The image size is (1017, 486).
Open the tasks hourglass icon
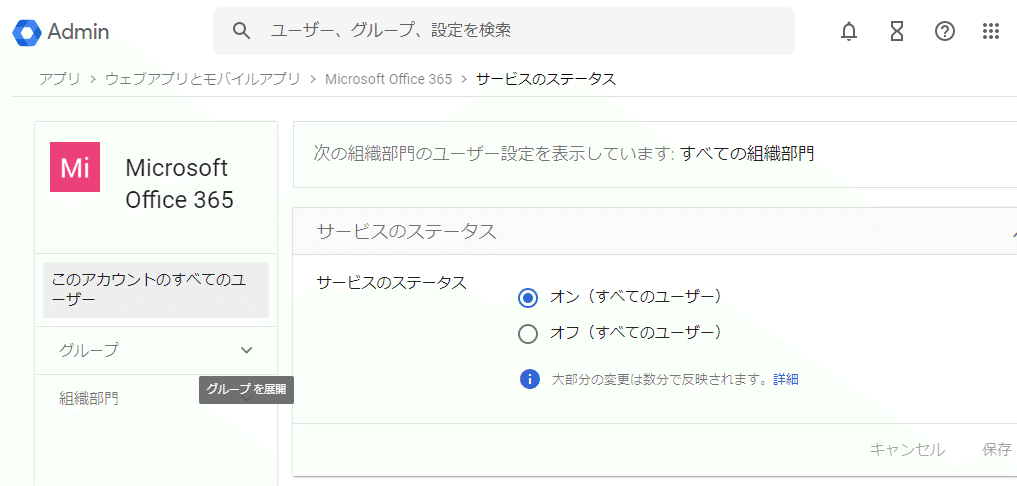[x=896, y=31]
